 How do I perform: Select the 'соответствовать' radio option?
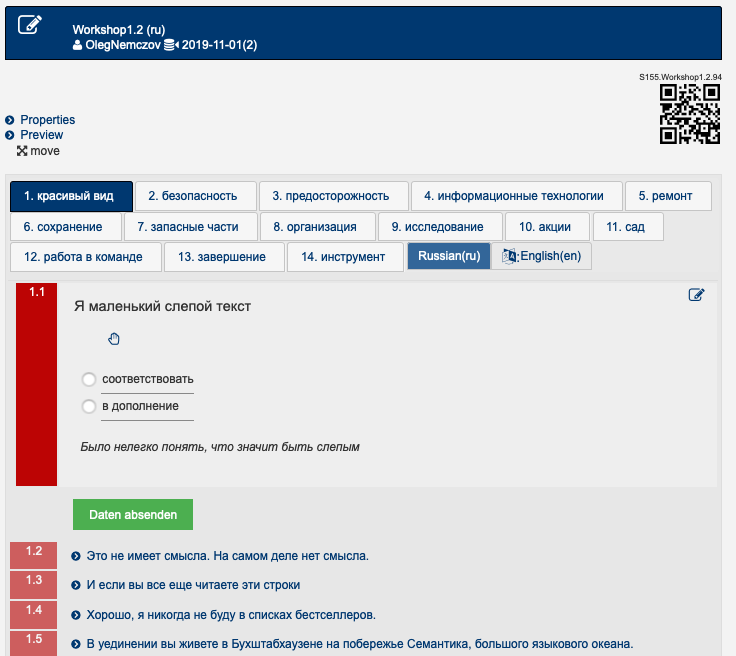click(89, 380)
